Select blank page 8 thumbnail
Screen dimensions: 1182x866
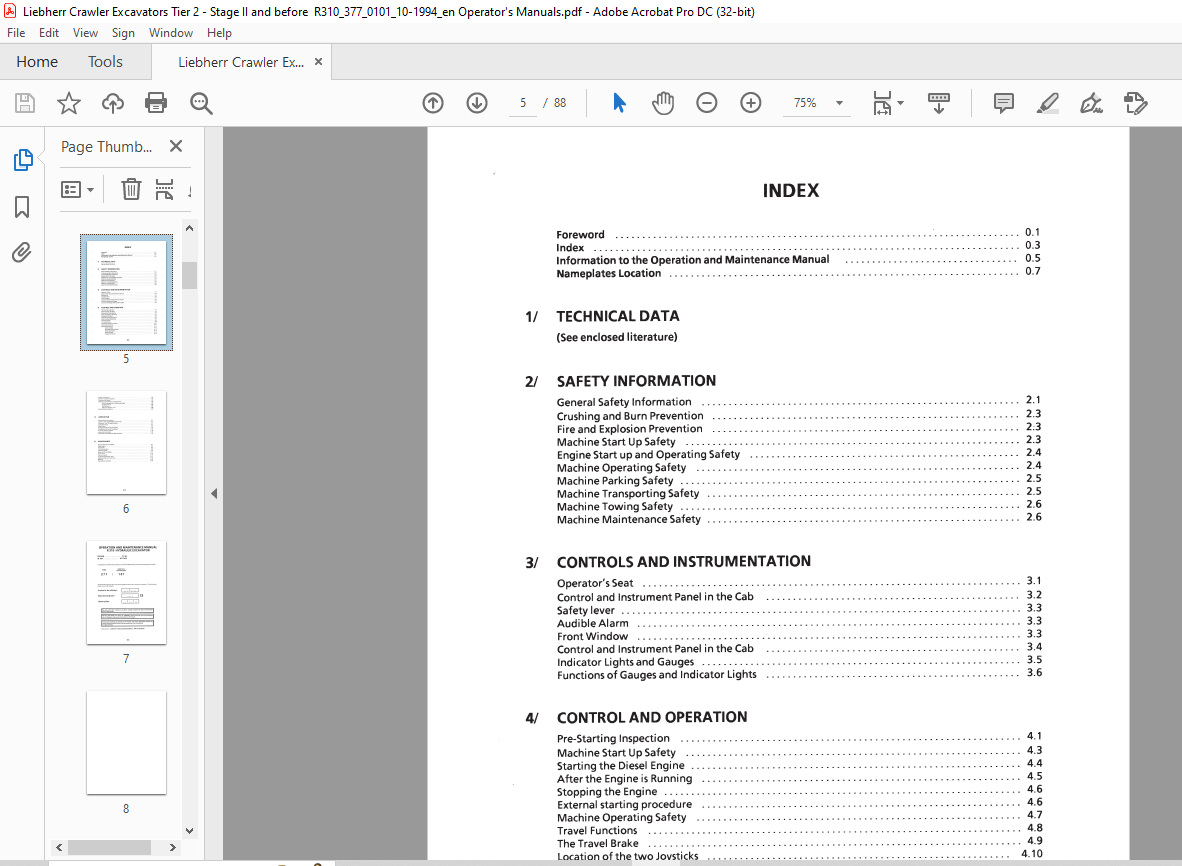click(x=127, y=742)
